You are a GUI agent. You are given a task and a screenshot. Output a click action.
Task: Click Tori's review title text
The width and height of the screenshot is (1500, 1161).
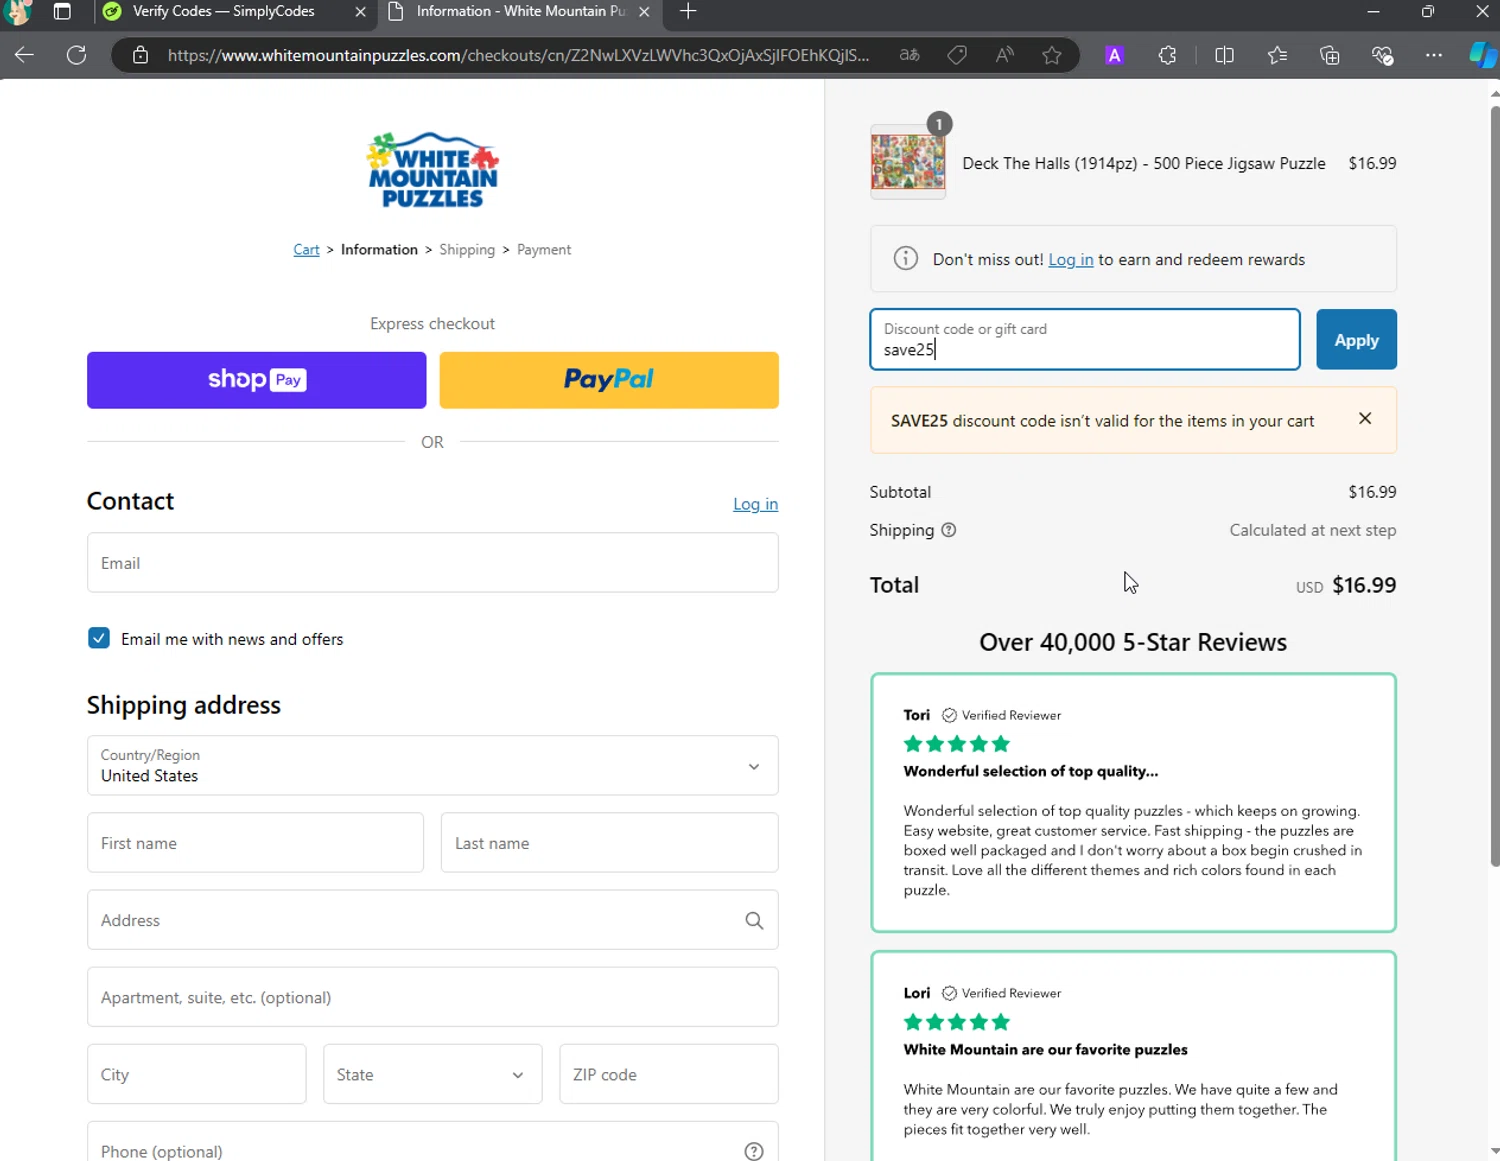point(1031,771)
